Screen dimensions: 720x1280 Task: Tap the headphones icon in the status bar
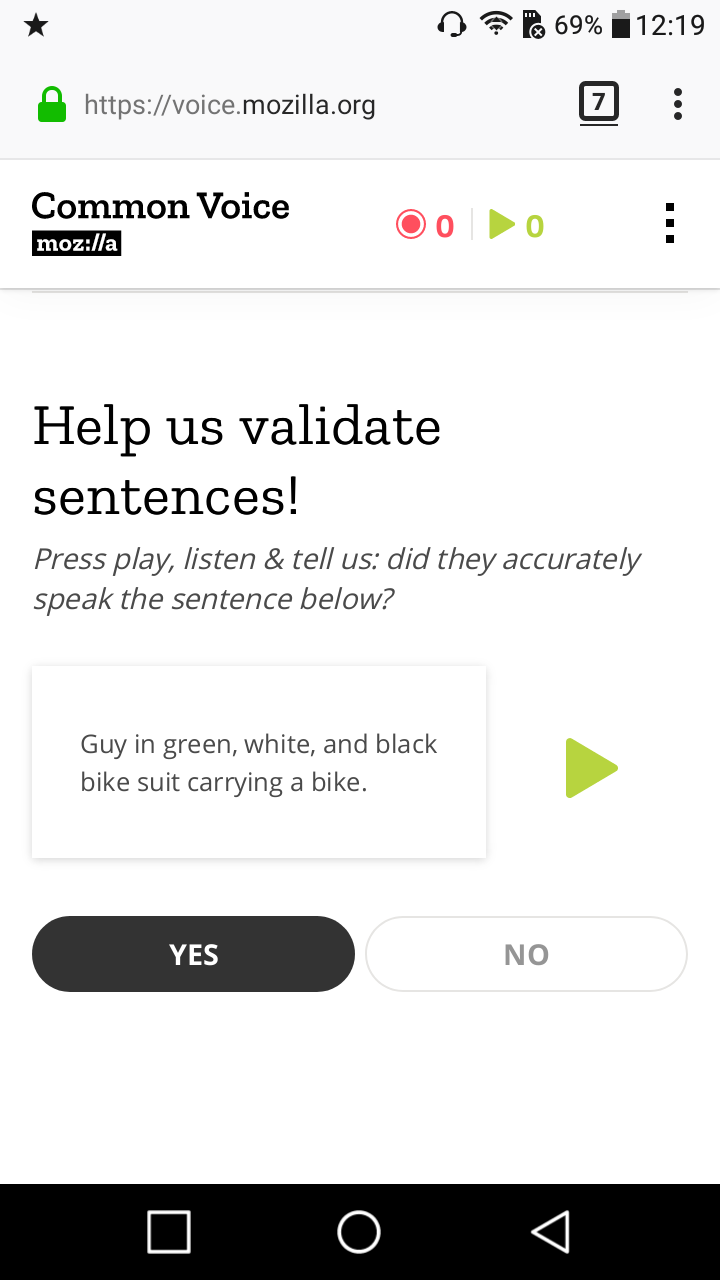452,22
